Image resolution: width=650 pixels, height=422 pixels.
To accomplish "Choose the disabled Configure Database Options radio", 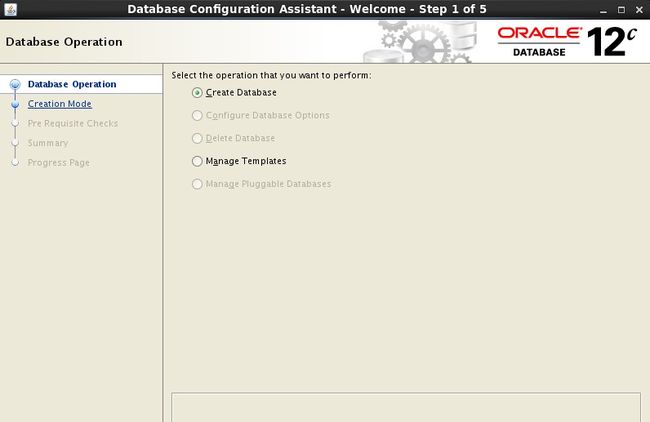I will [197, 115].
